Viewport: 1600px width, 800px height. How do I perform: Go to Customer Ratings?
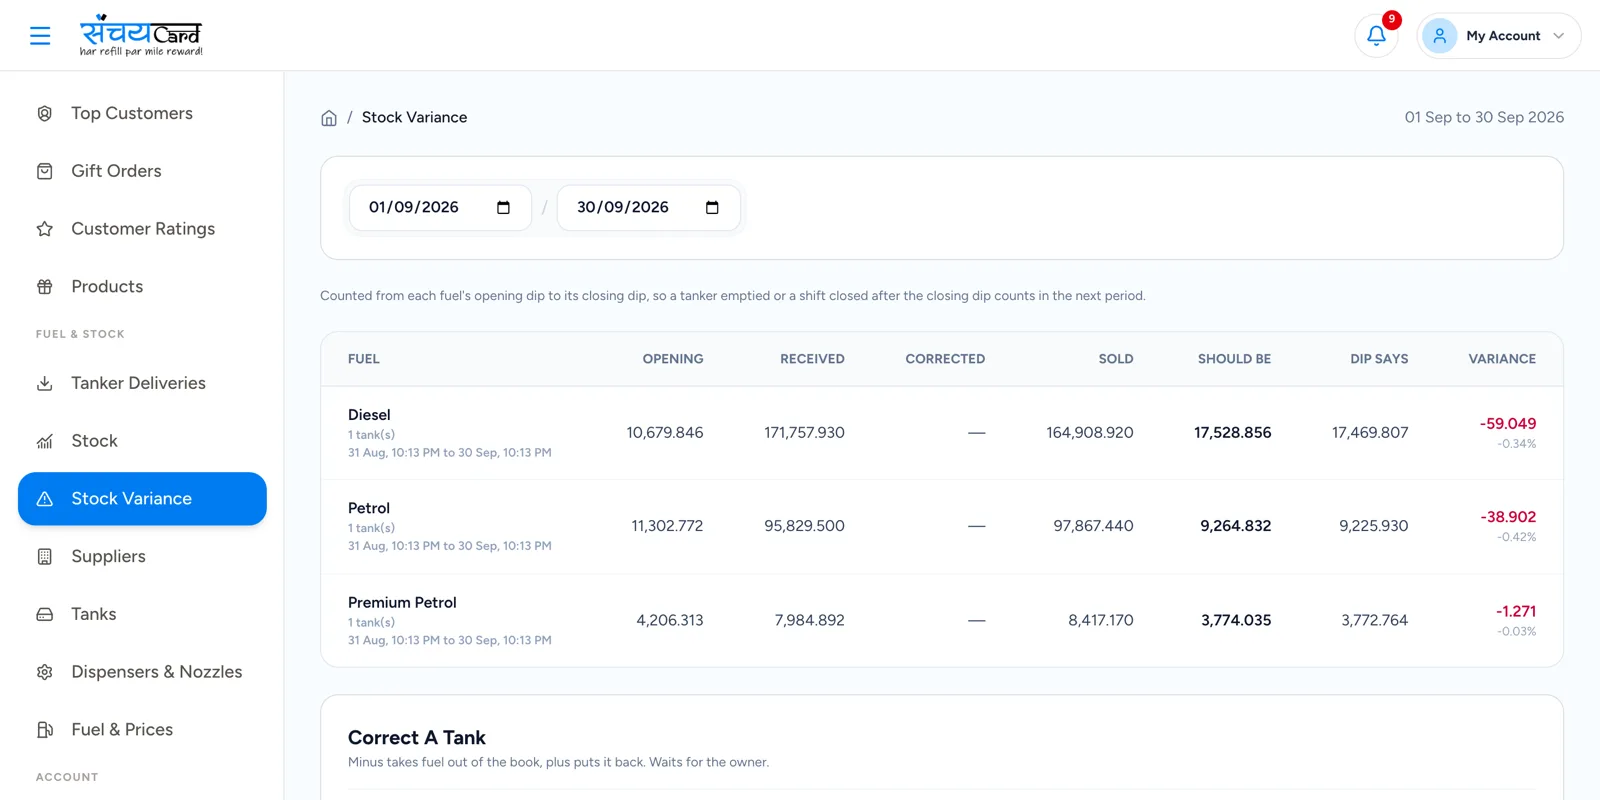coord(142,229)
